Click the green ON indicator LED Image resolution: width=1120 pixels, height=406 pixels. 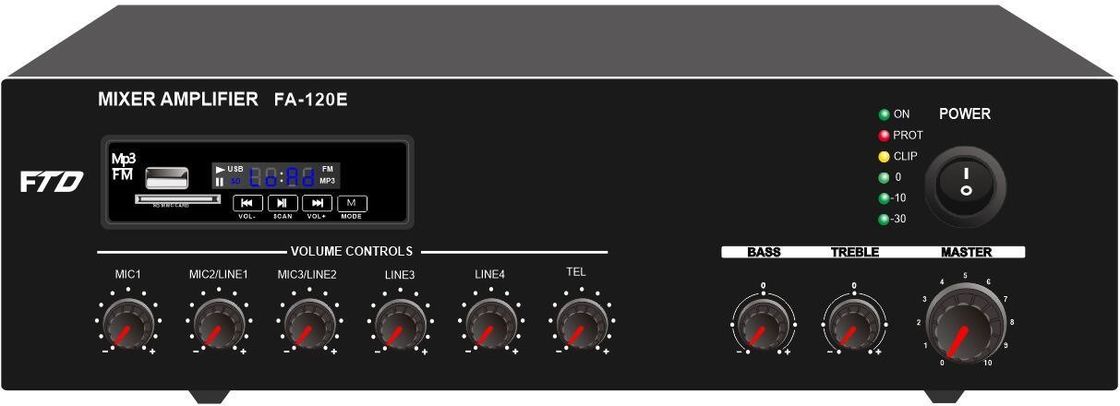884,114
